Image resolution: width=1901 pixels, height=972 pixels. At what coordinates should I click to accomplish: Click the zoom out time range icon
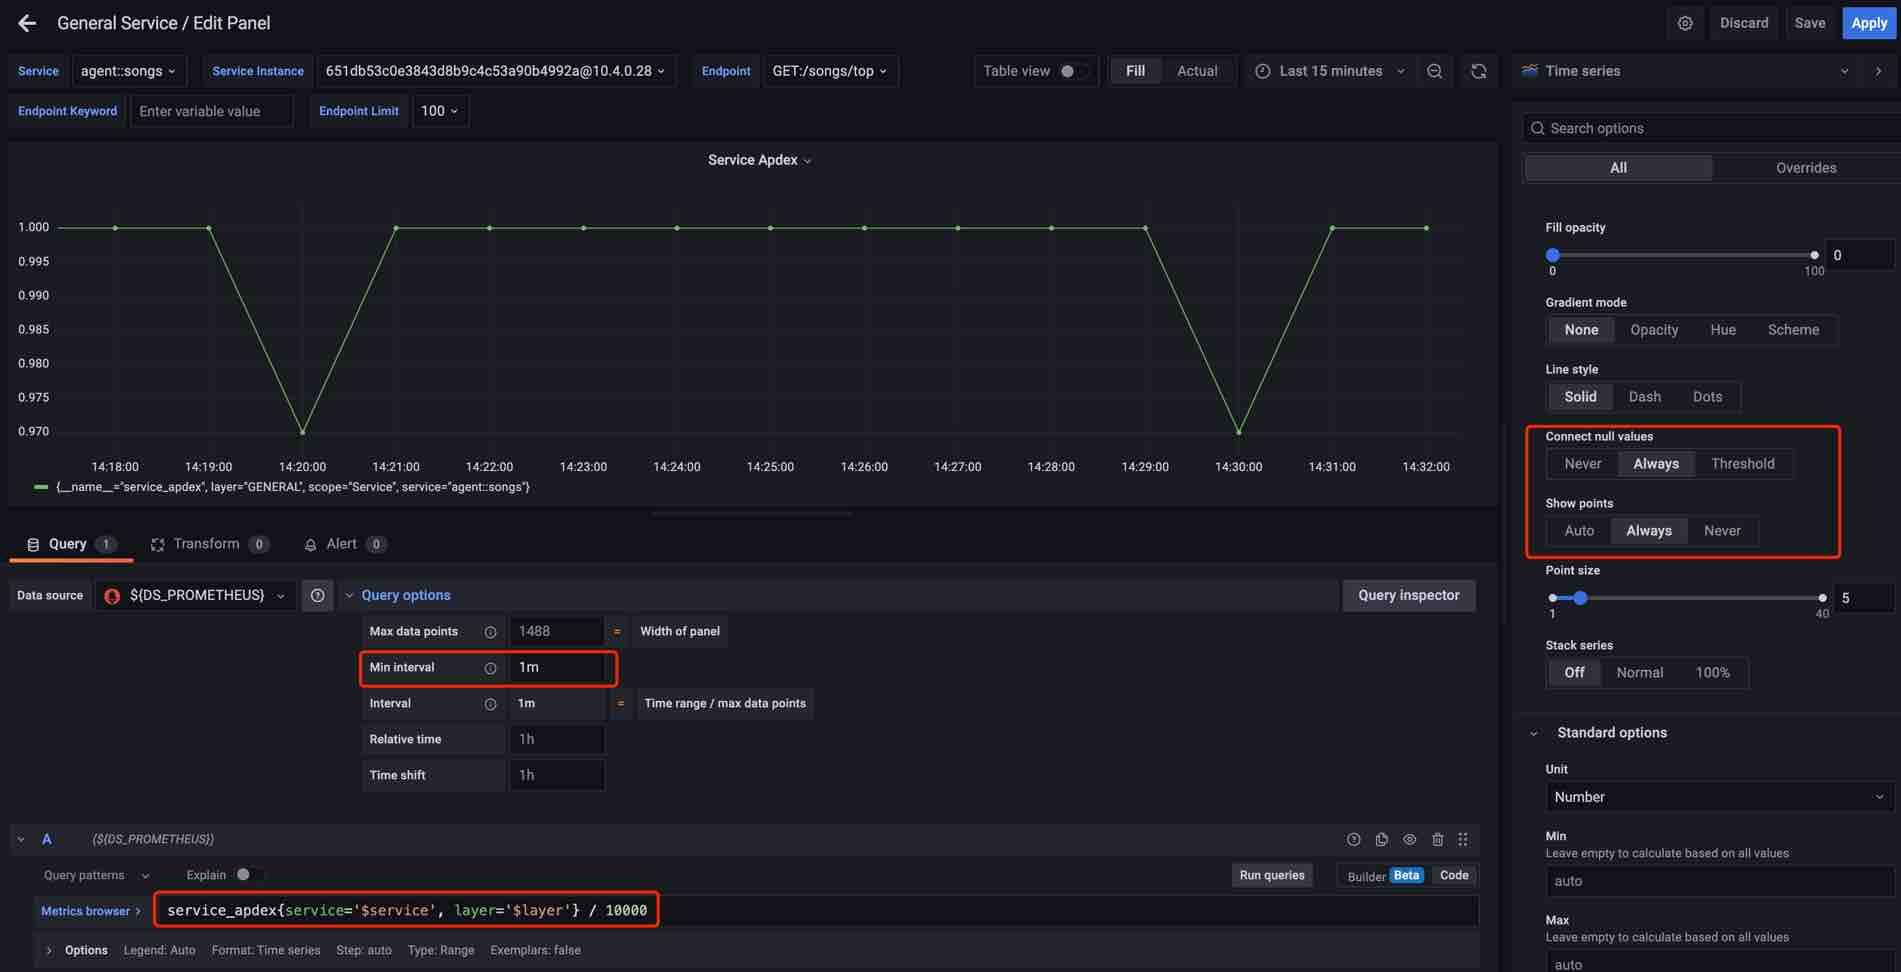point(1434,71)
